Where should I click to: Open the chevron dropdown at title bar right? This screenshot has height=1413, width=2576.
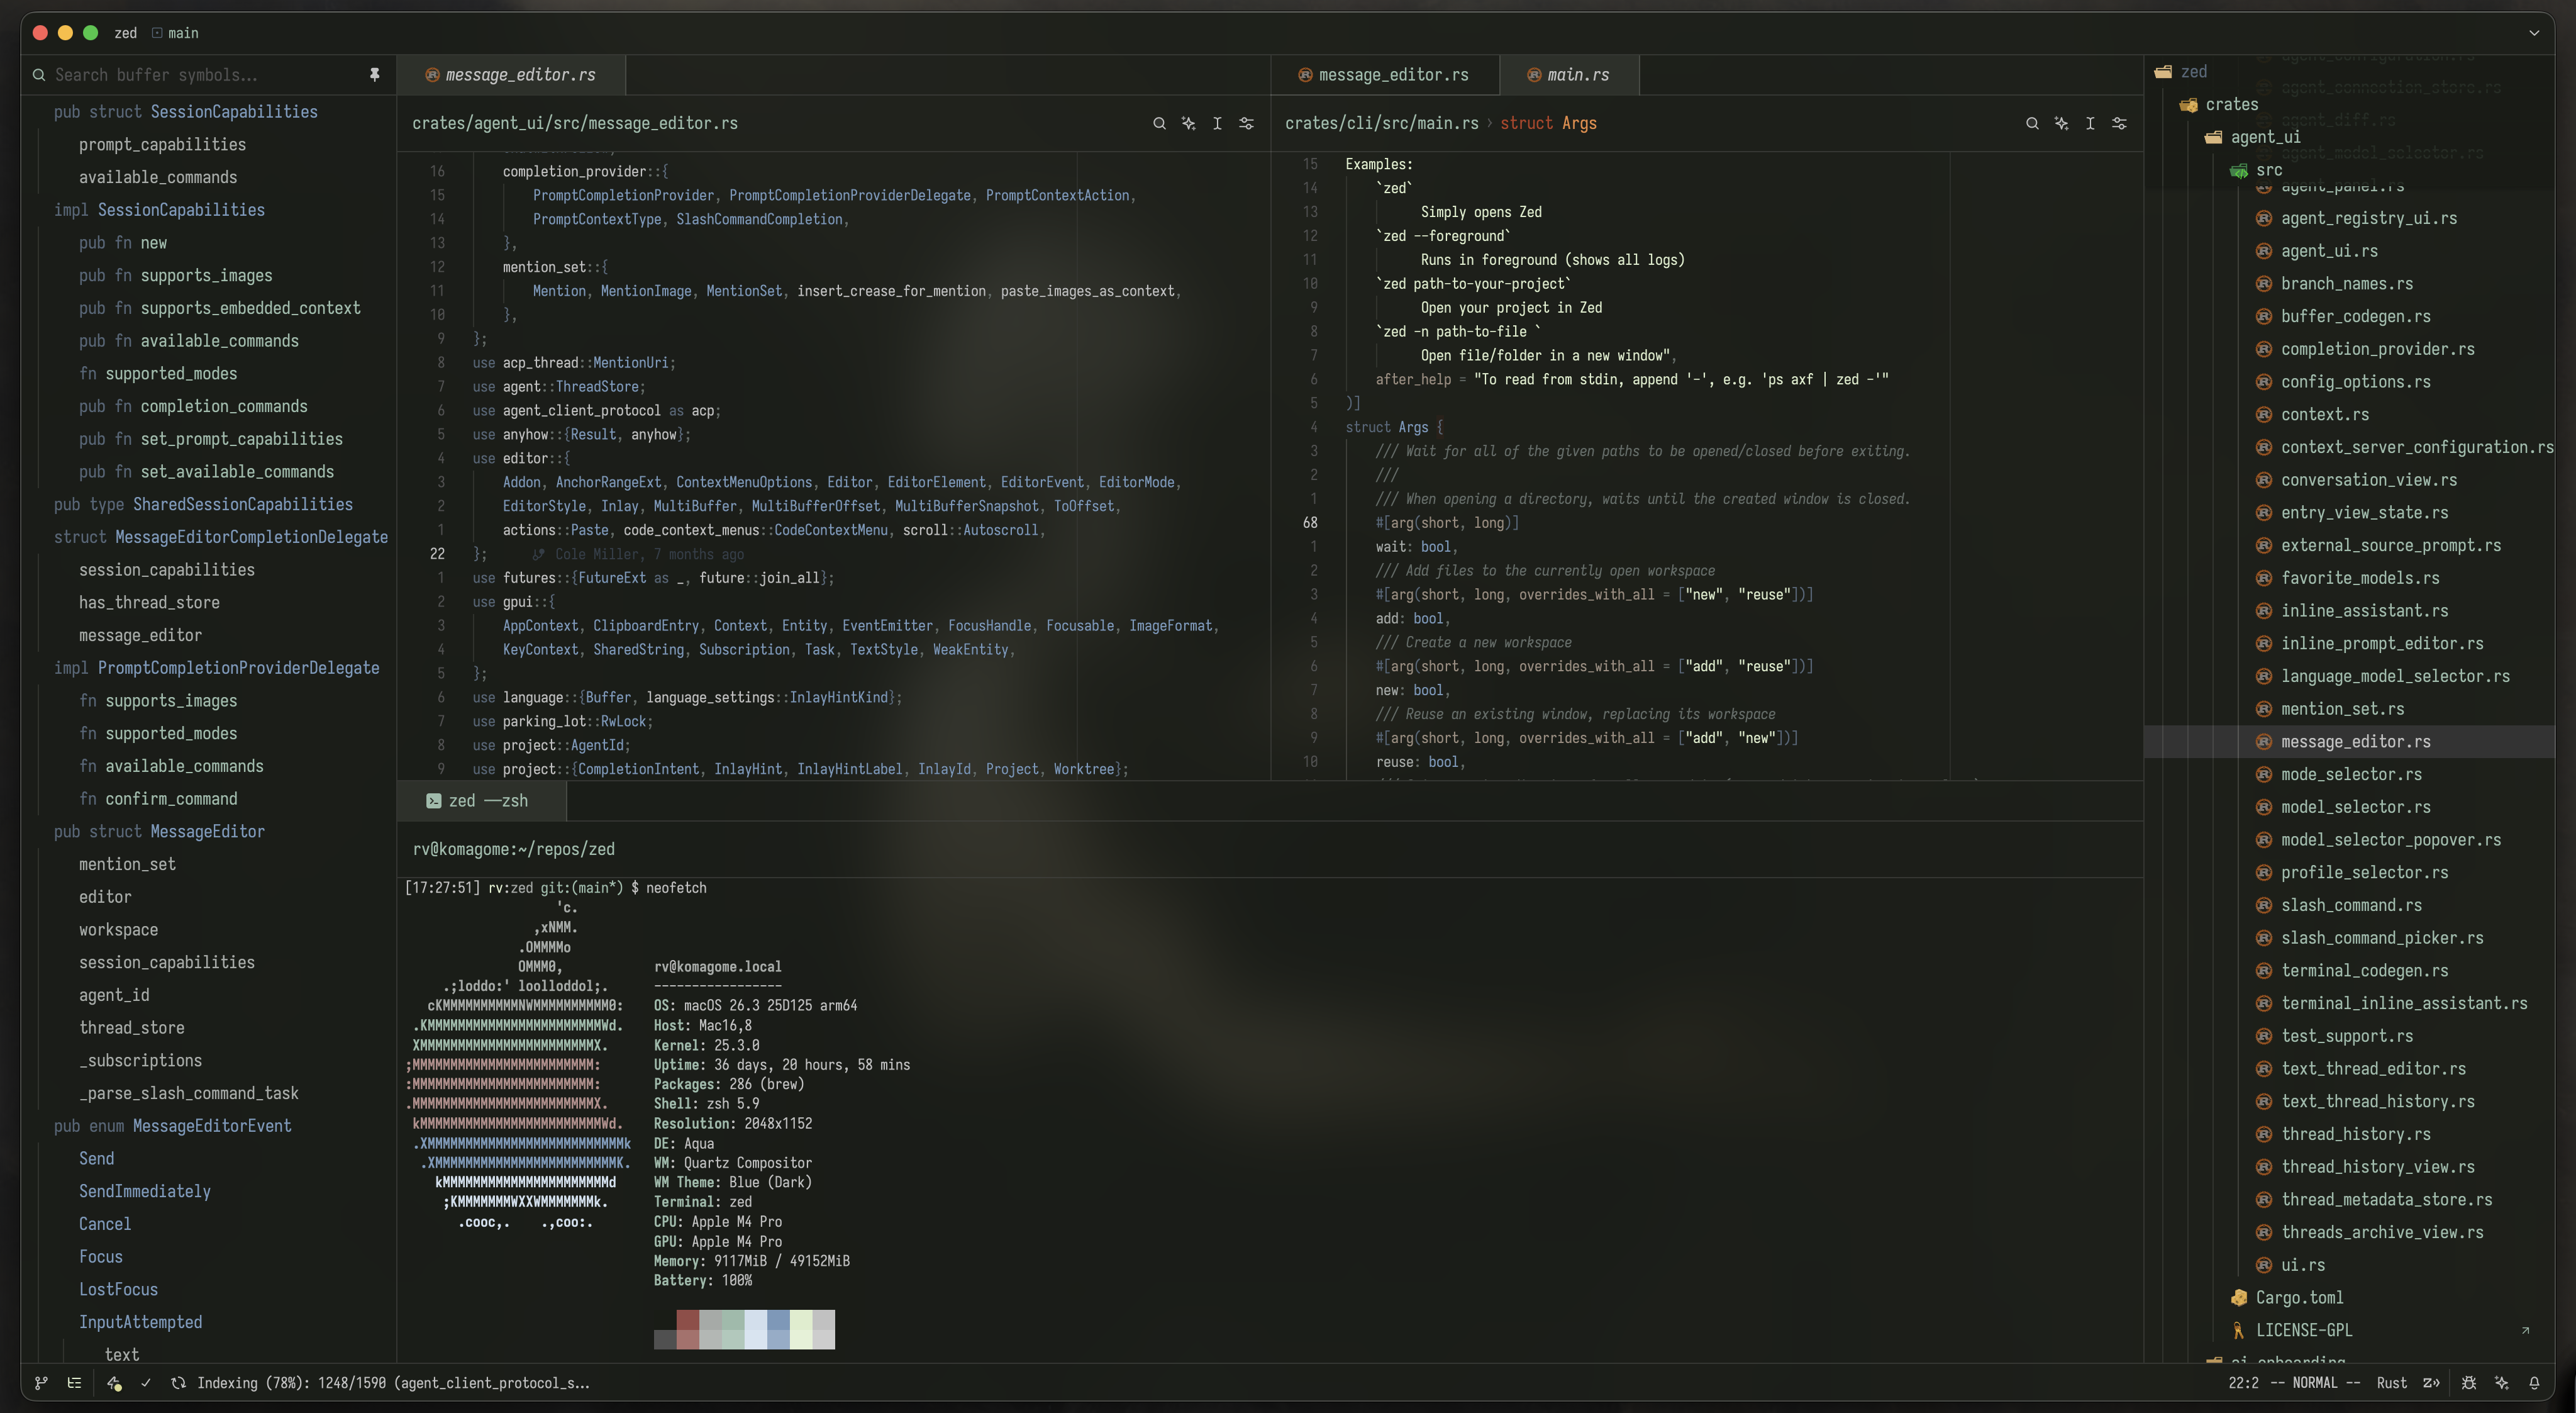[2534, 33]
